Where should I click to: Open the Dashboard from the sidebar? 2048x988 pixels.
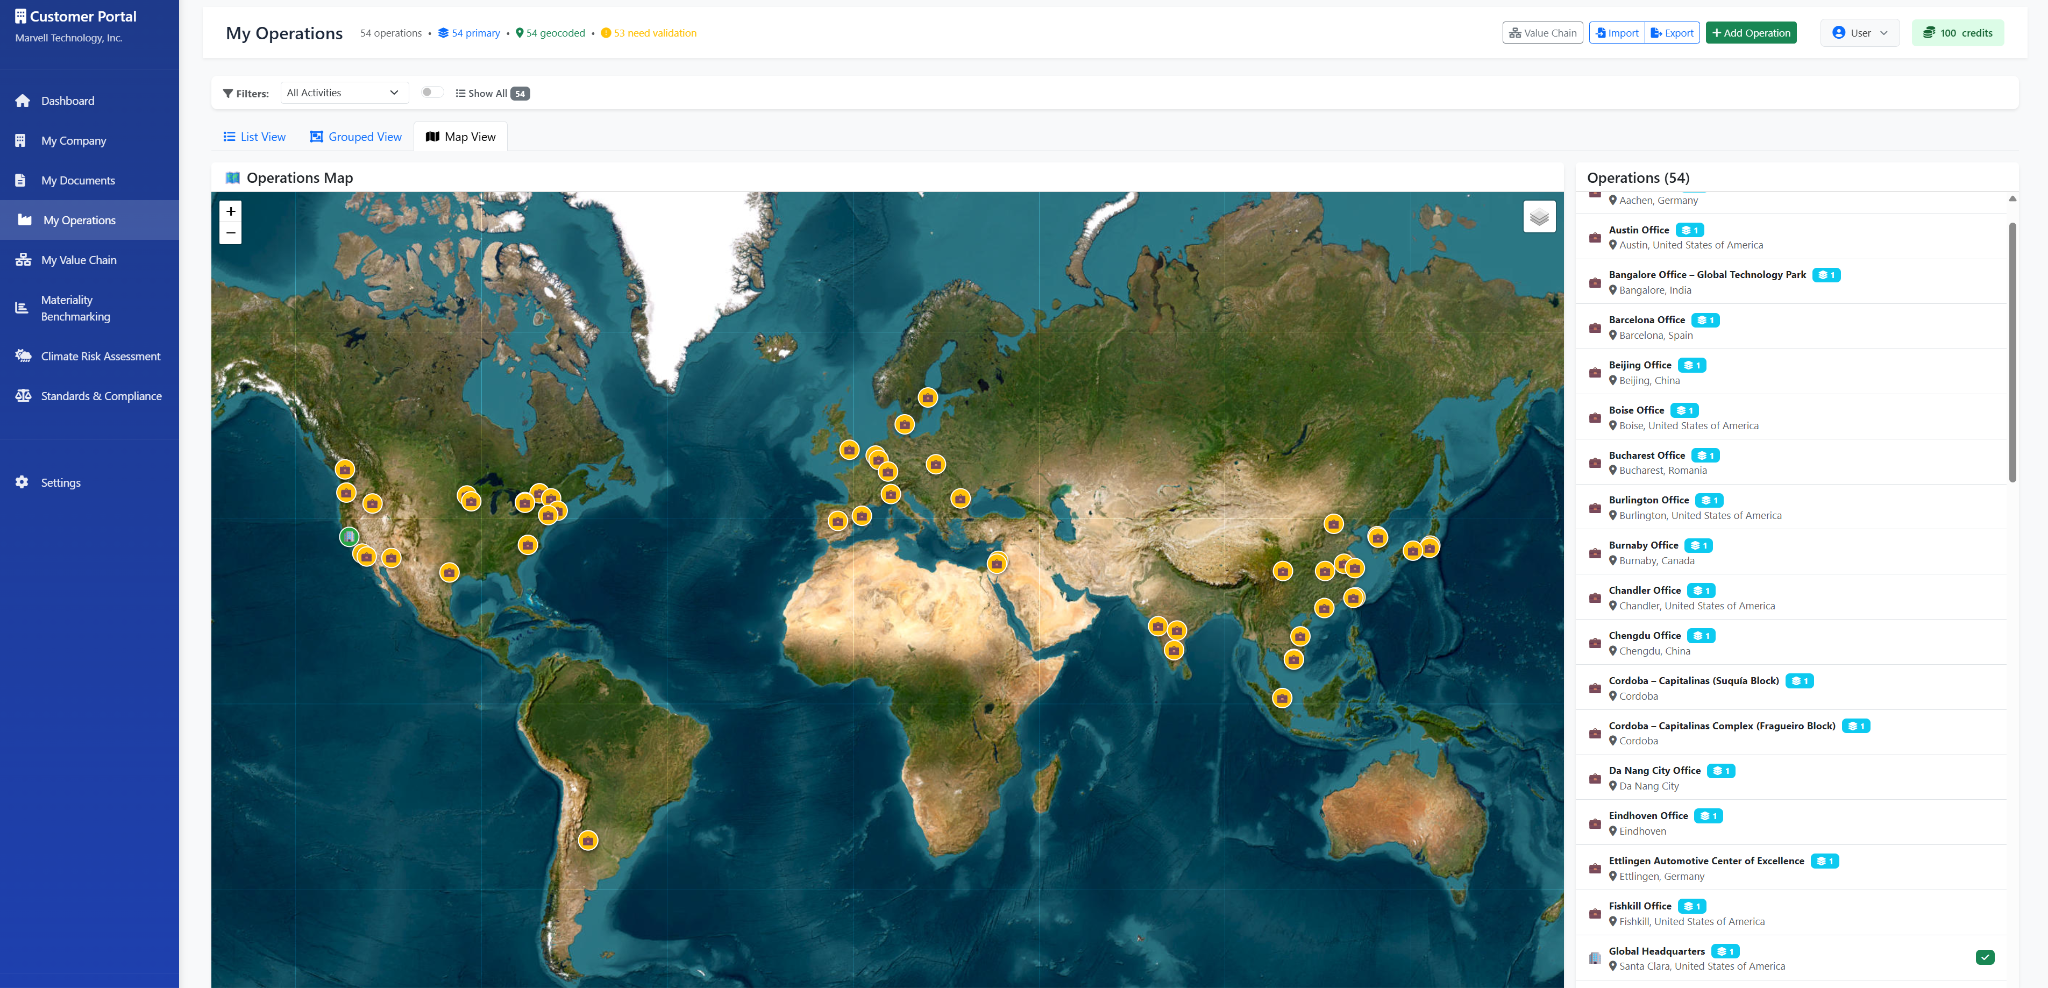click(67, 100)
